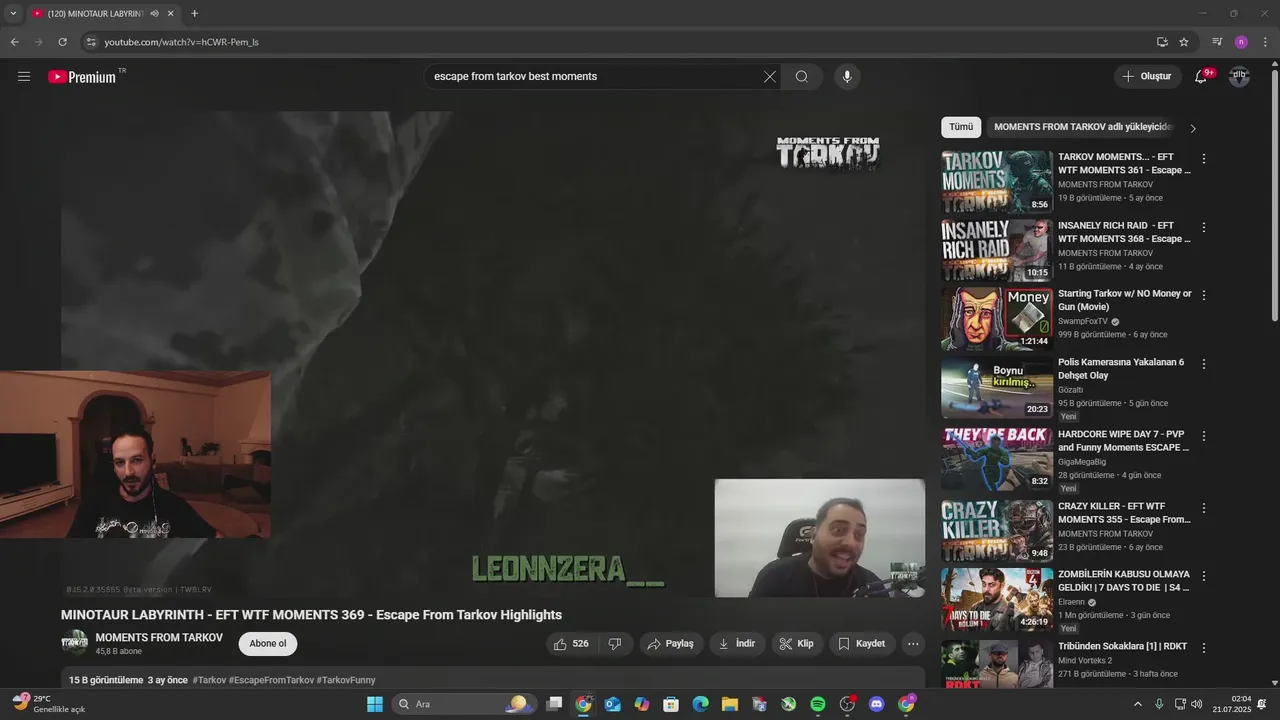1280x720 pixels.
Task: Open YouTube notifications bell
Action: [1202, 76]
